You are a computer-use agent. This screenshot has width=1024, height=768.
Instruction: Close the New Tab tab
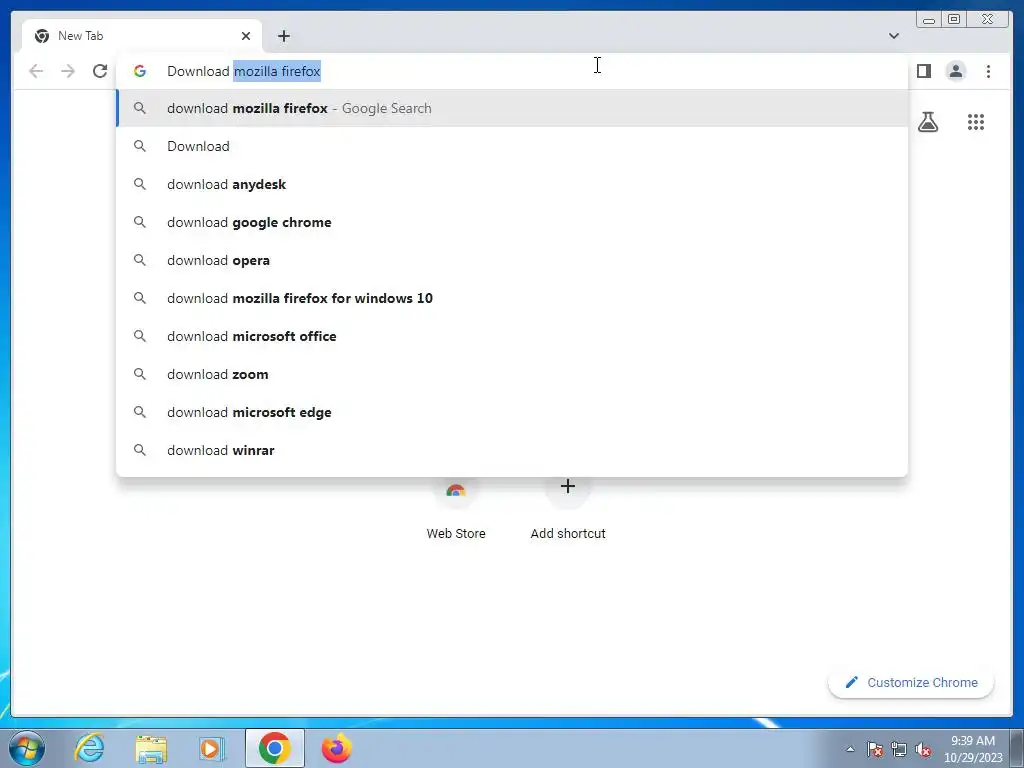pyautogui.click(x=246, y=36)
